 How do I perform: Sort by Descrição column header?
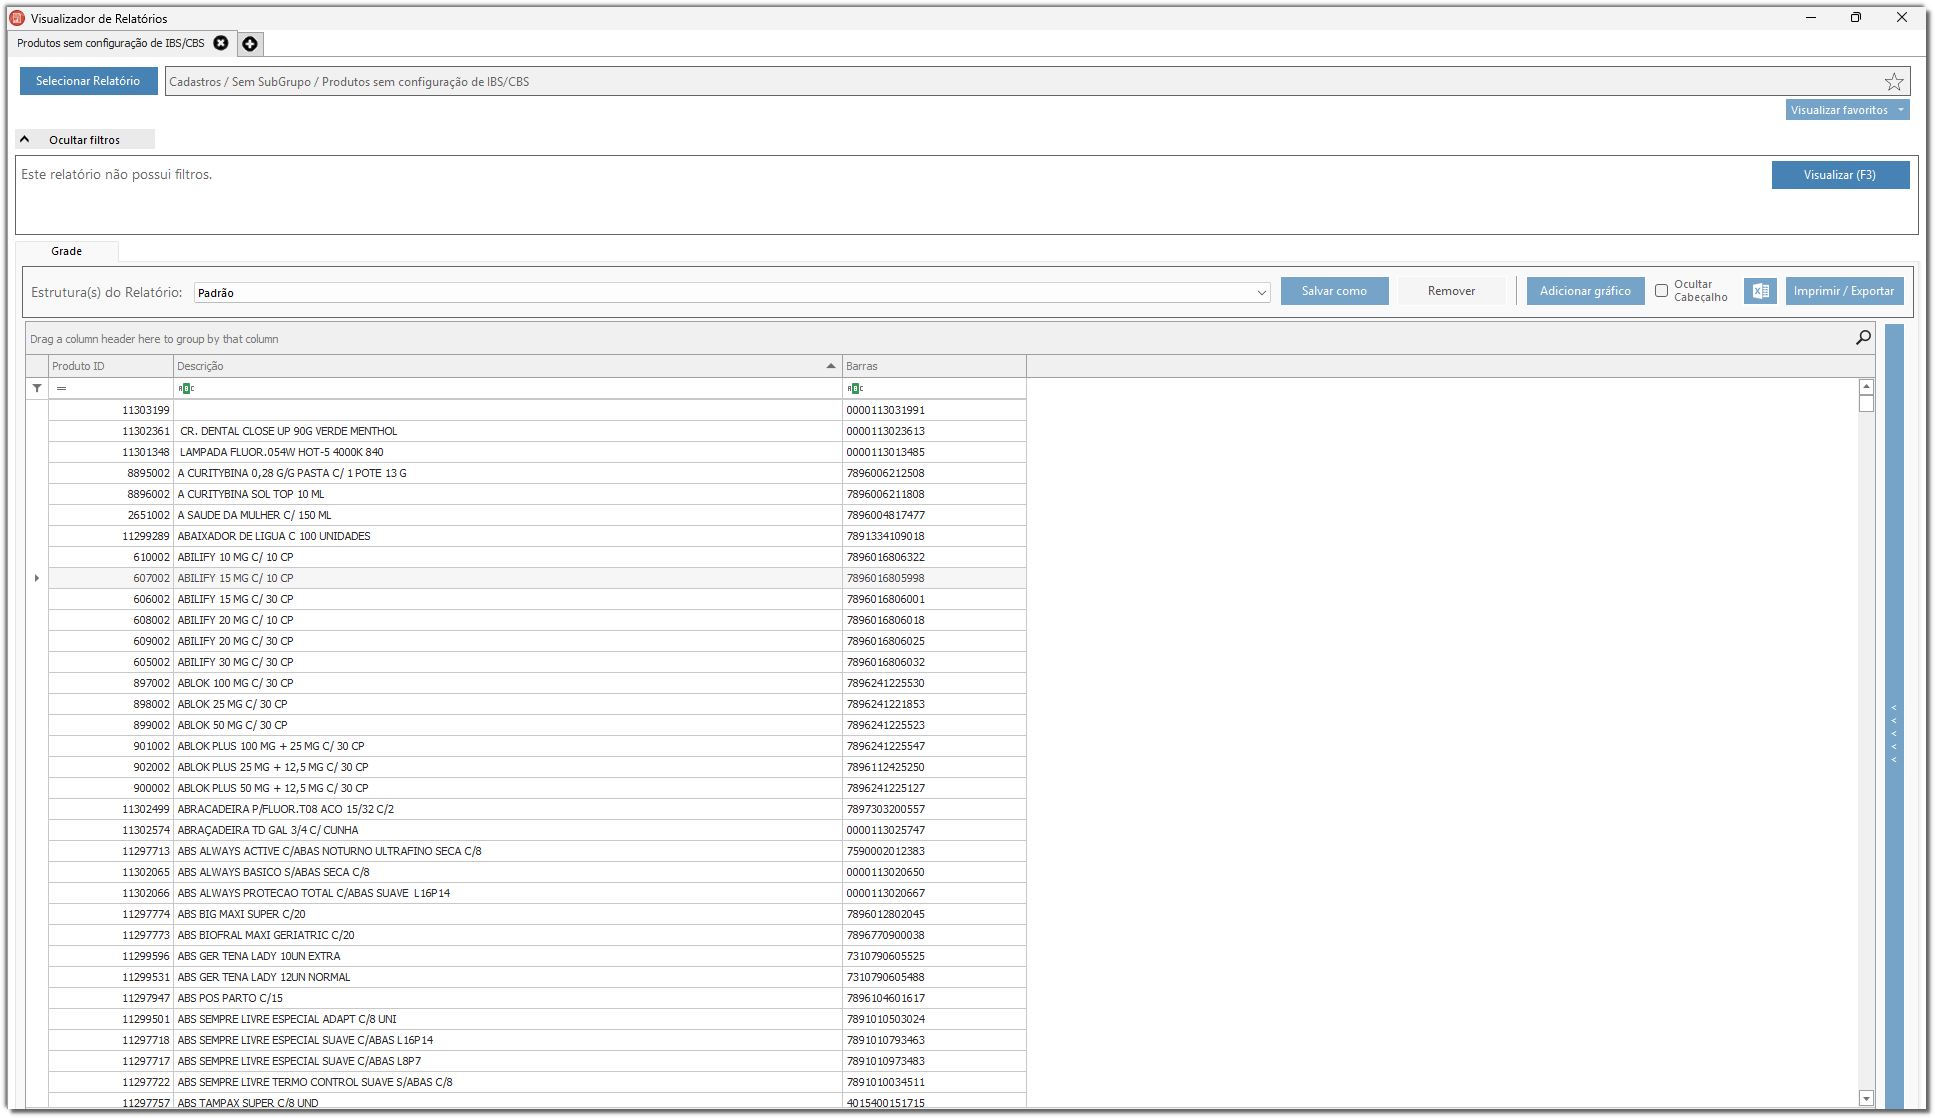[508, 366]
